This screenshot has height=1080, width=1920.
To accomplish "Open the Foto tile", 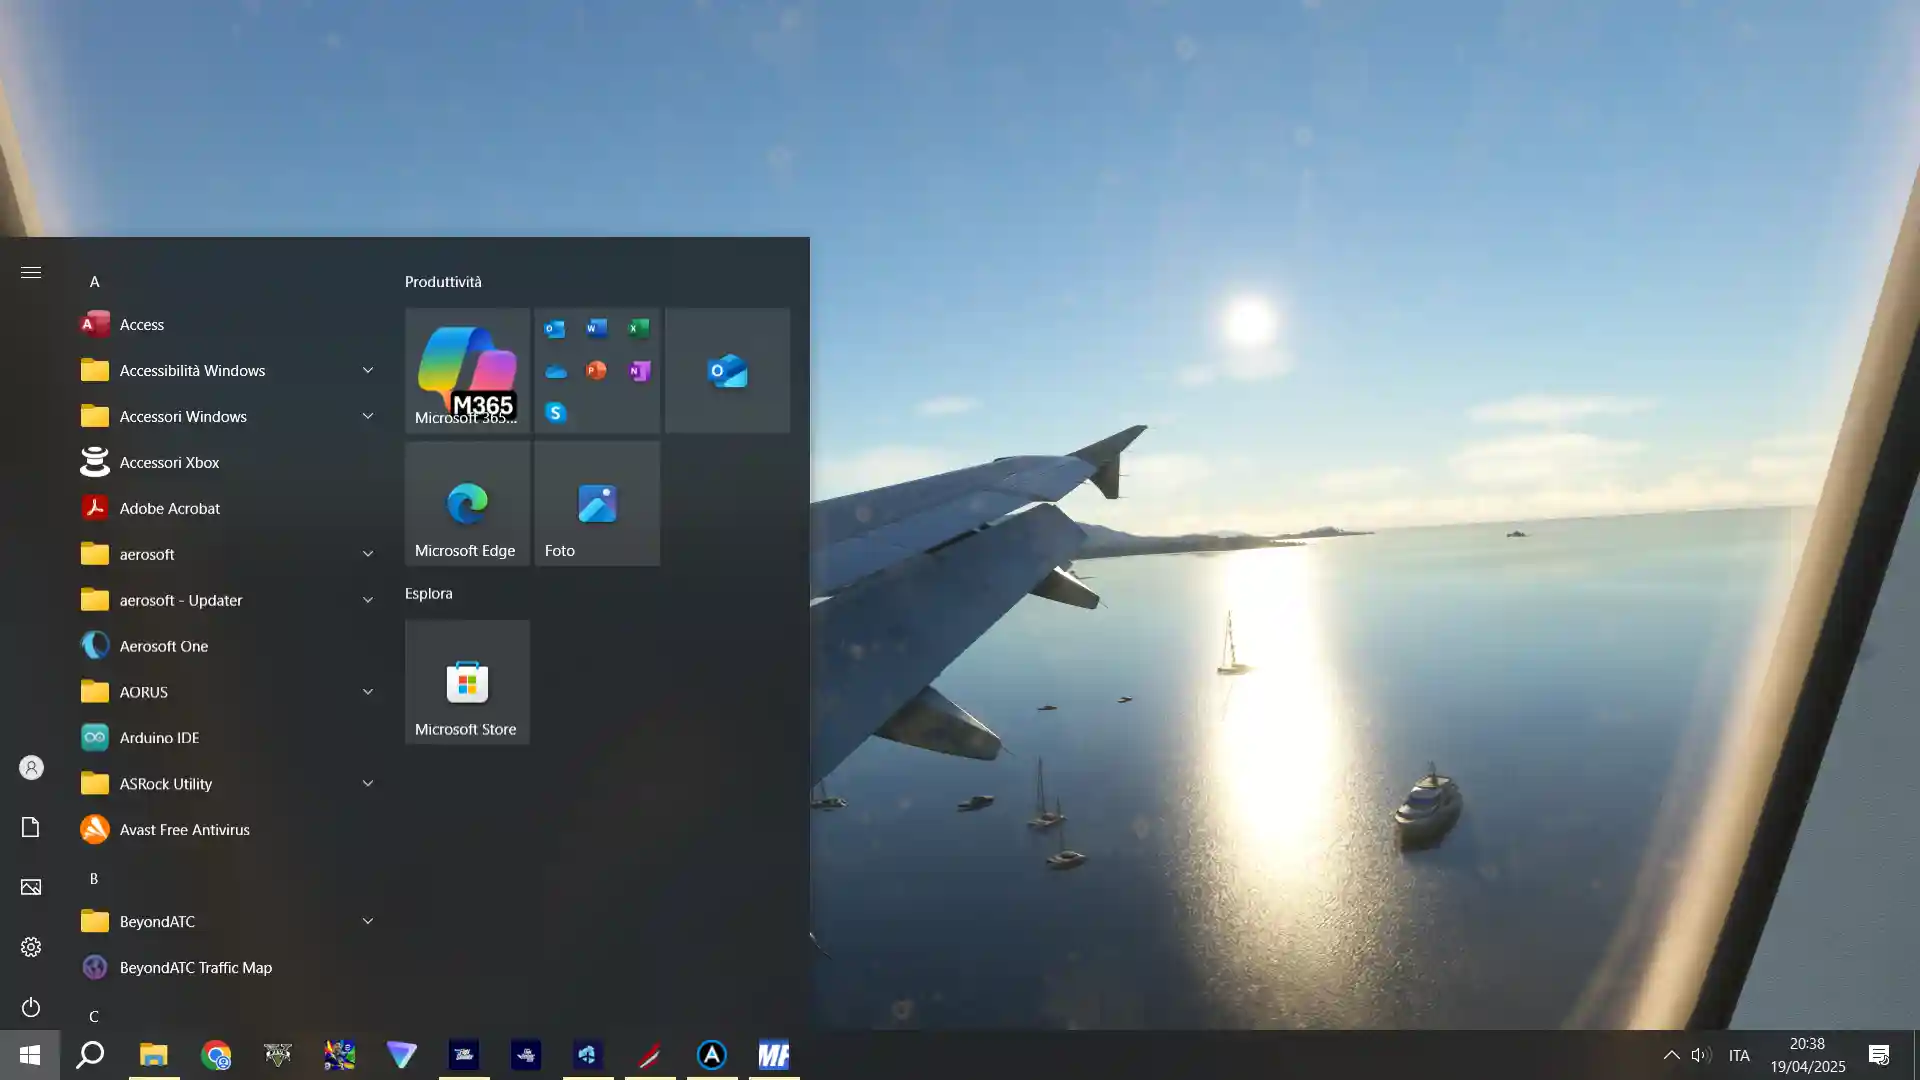I will click(x=597, y=503).
